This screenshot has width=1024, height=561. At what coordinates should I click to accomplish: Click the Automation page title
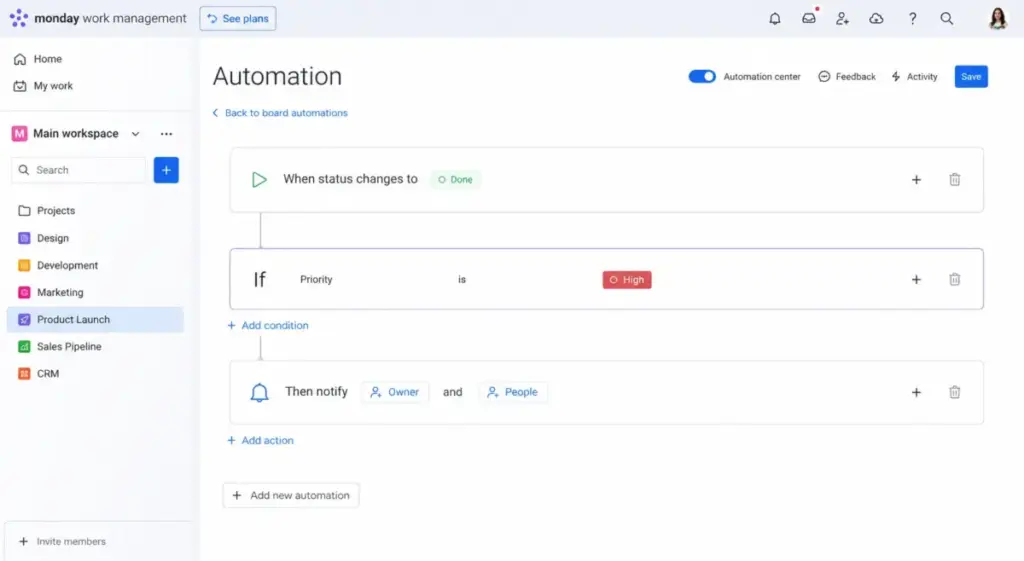click(277, 76)
